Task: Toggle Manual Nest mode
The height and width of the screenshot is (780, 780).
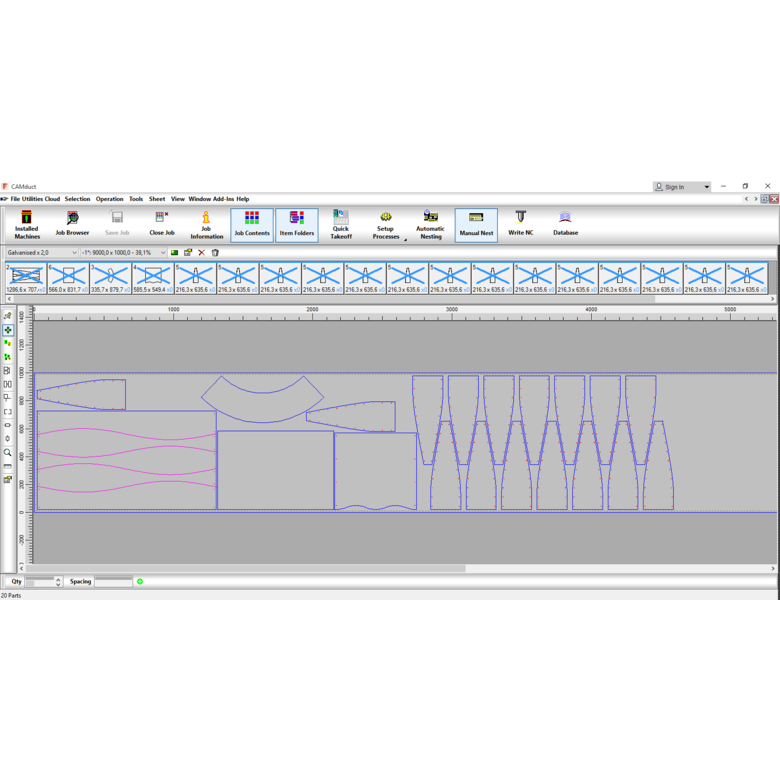Action: tap(476, 225)
